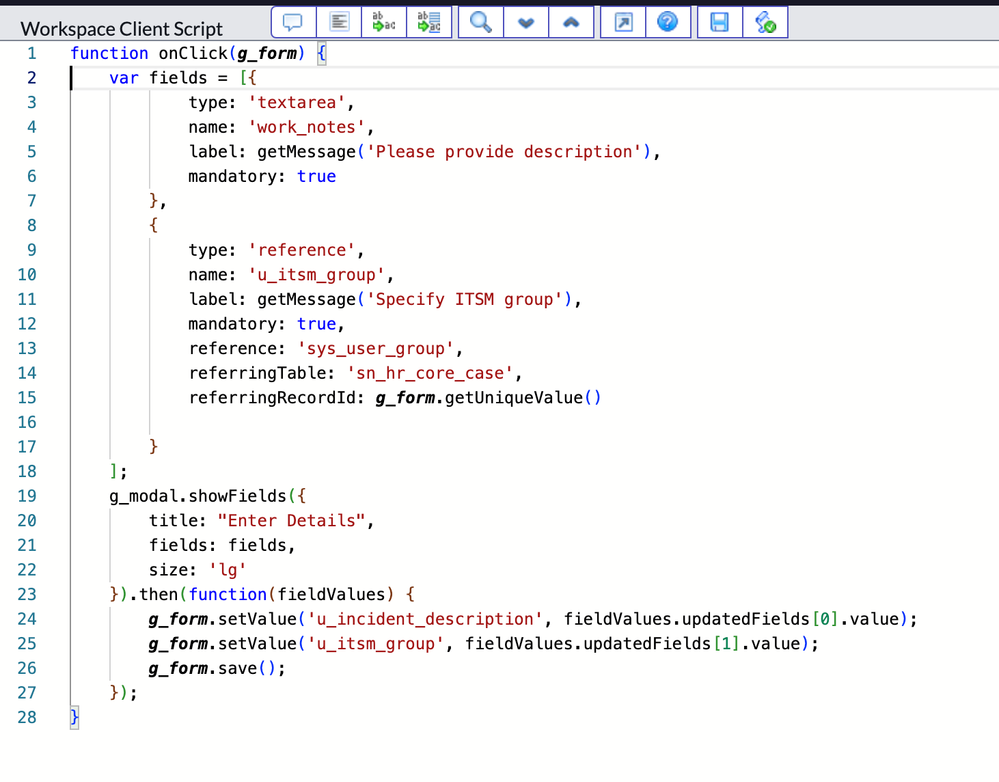Toggle full screen script editor
This screenshot has height=782, width=999.
[x=623, y=22]
